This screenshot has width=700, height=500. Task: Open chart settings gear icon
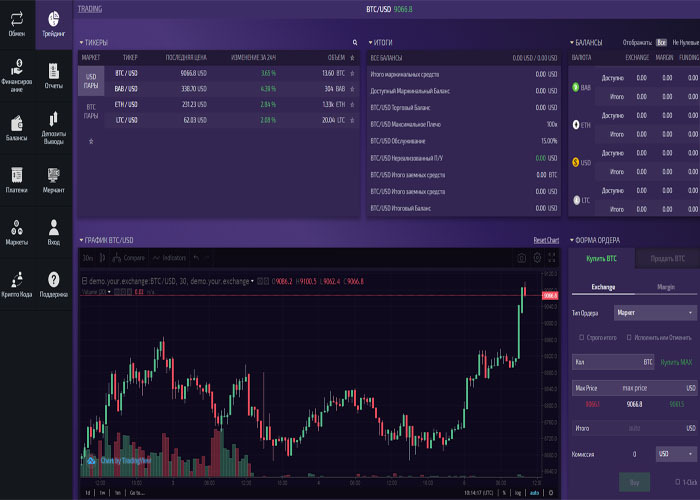(x=537, y=258)
